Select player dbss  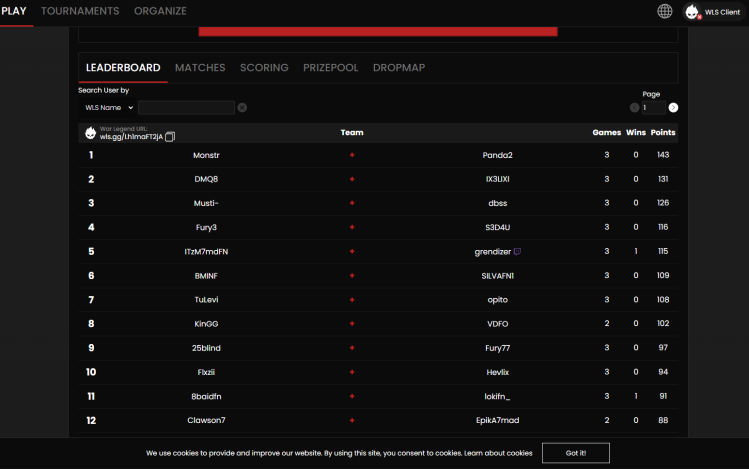pyautogui.click(x=497, y=203)
